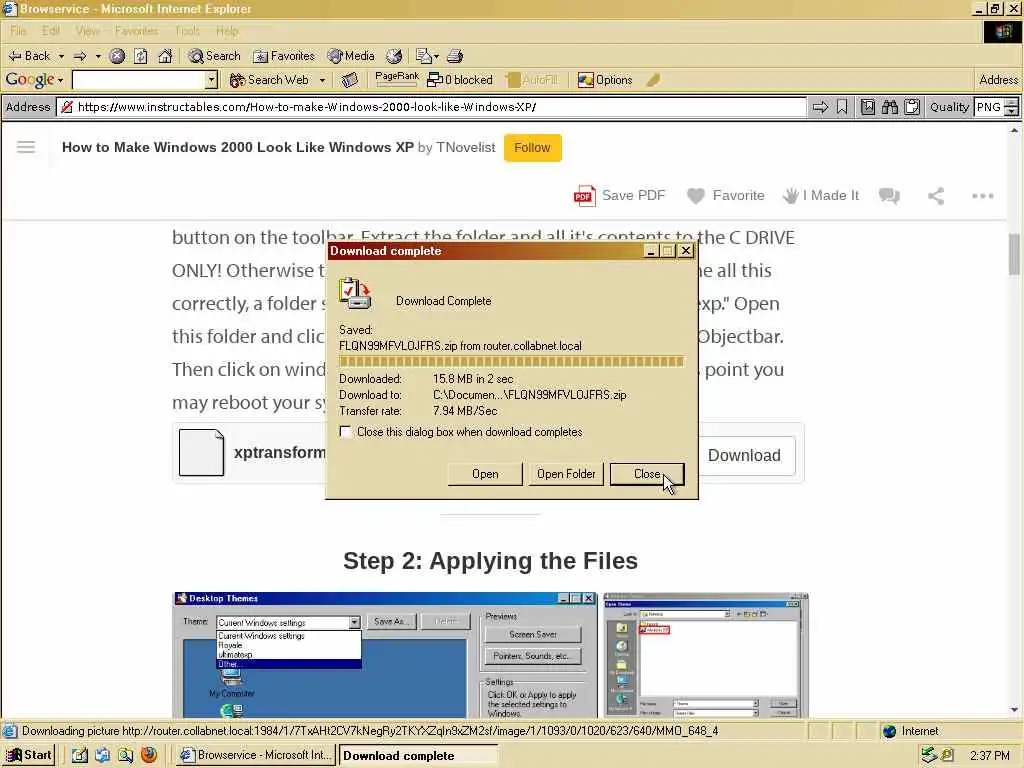The height and width of the screenshot is (768, 1024).
Task: Click the History icon in toolbar
Action: point(394,56)
